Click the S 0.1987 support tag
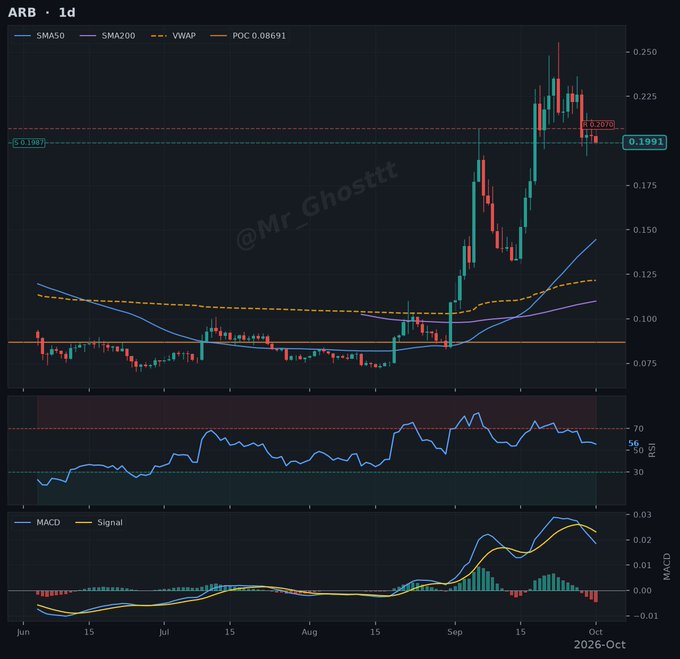680x659 pixels. [x=29, y=143]
